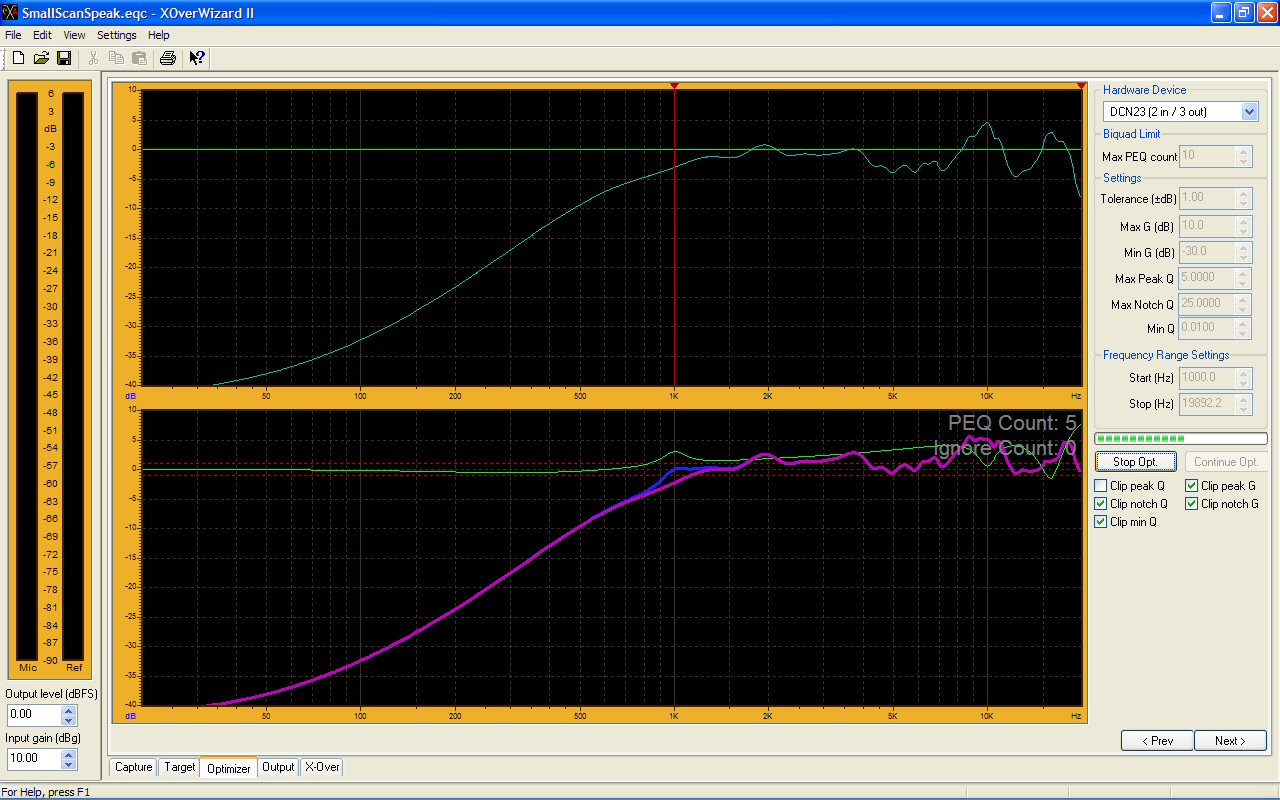The height and width of the screenshot is (800, 1280).
Task: Open the Edit menu
Action: click(x=42, y=35)
